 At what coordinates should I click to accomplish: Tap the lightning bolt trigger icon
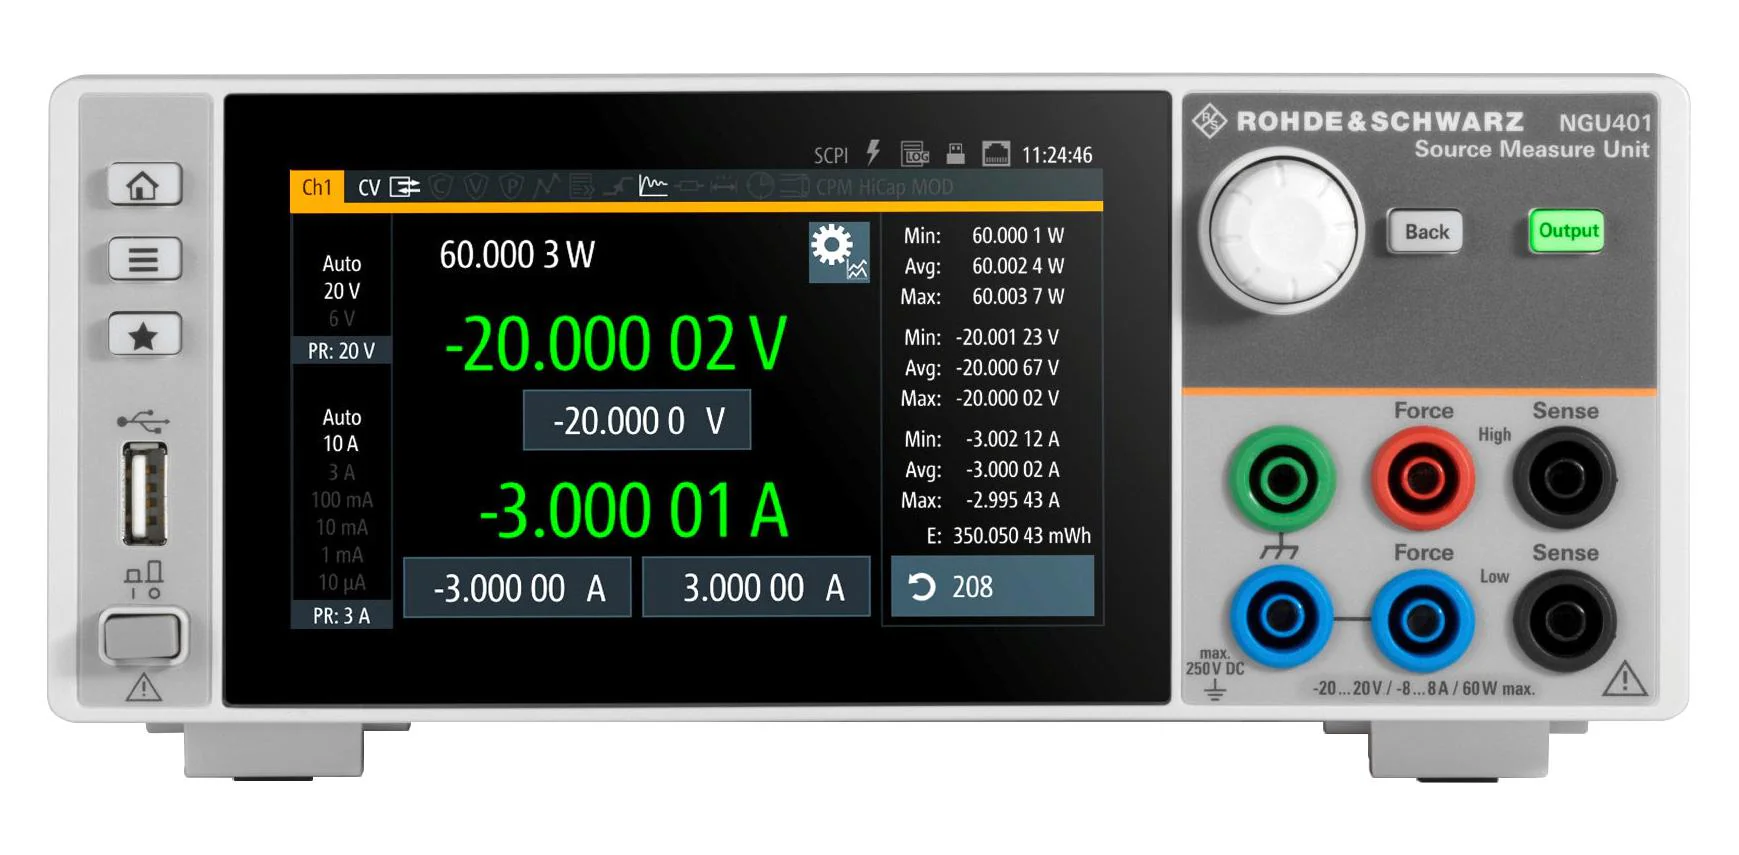pos(873,153)
